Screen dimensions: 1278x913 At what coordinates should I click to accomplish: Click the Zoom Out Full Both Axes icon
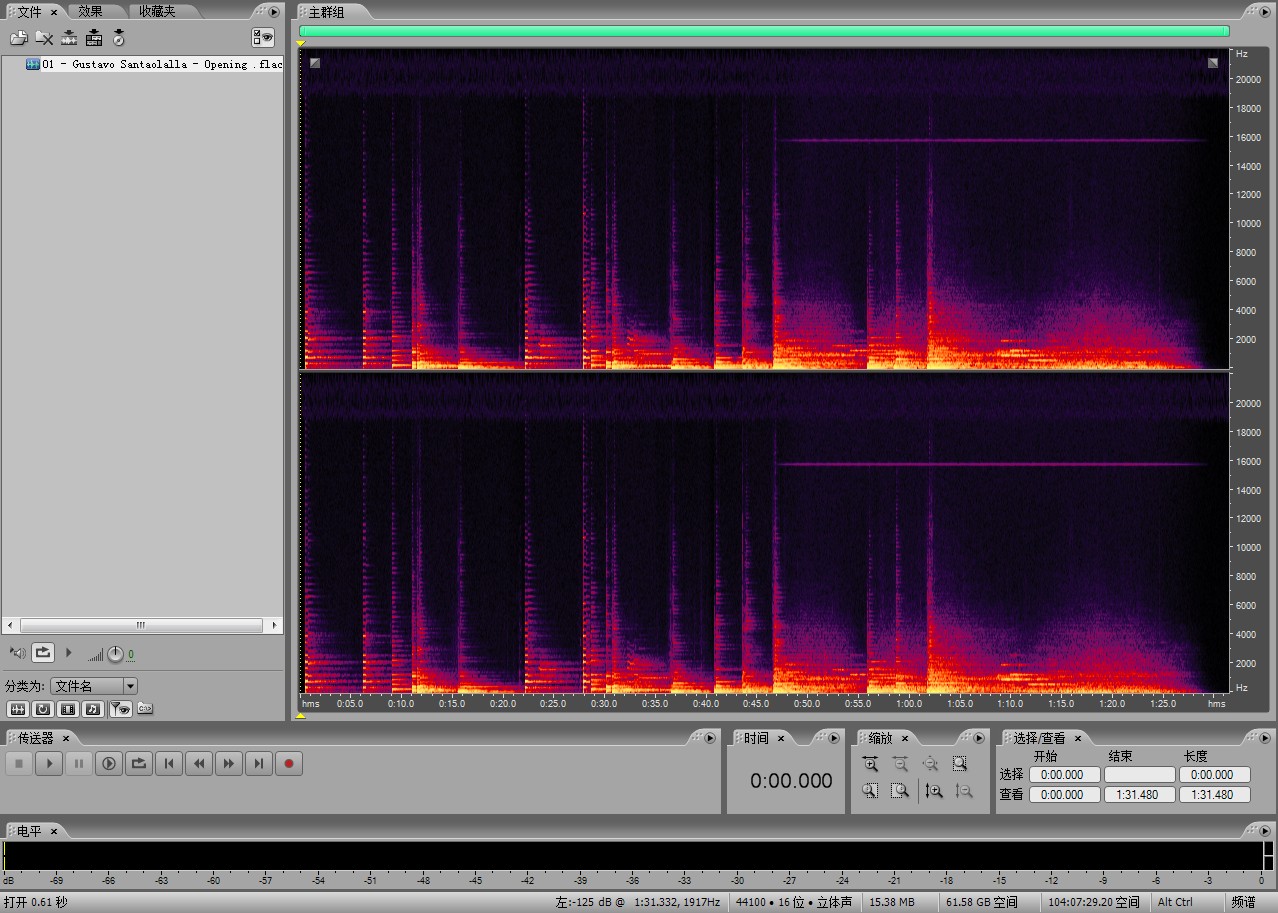pos(930,764)
